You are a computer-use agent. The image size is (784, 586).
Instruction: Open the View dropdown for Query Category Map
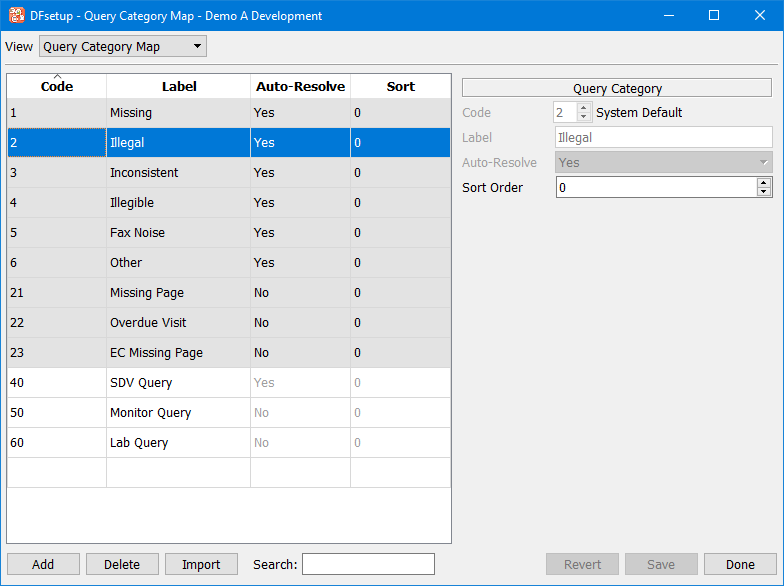(122, 47)
